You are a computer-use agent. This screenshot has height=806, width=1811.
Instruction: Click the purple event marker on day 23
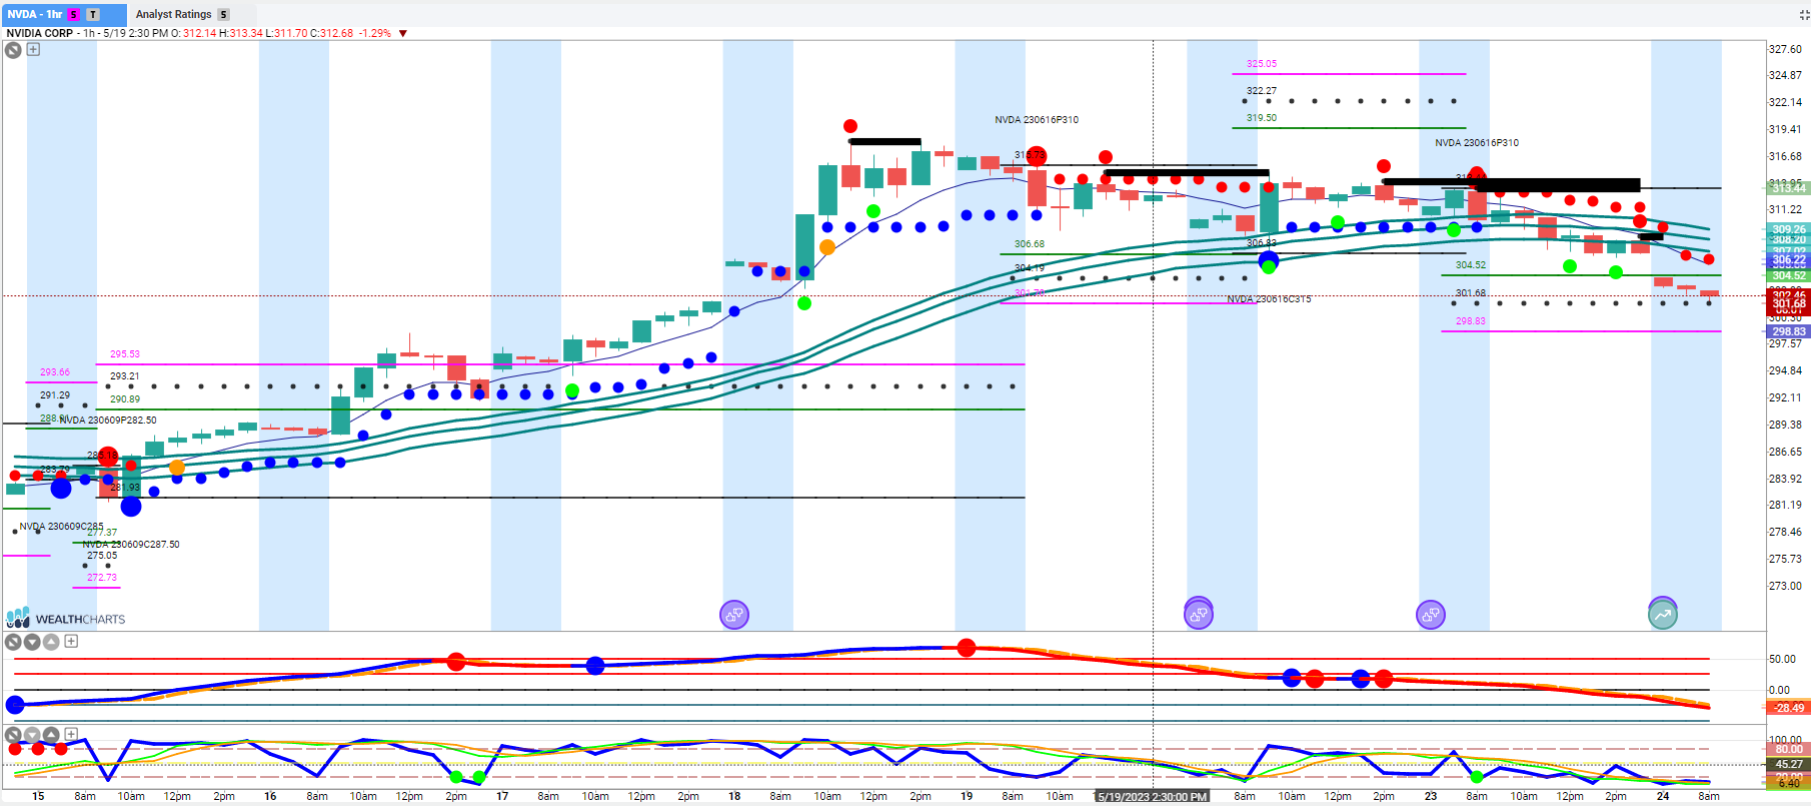(x=1431, y=615)
